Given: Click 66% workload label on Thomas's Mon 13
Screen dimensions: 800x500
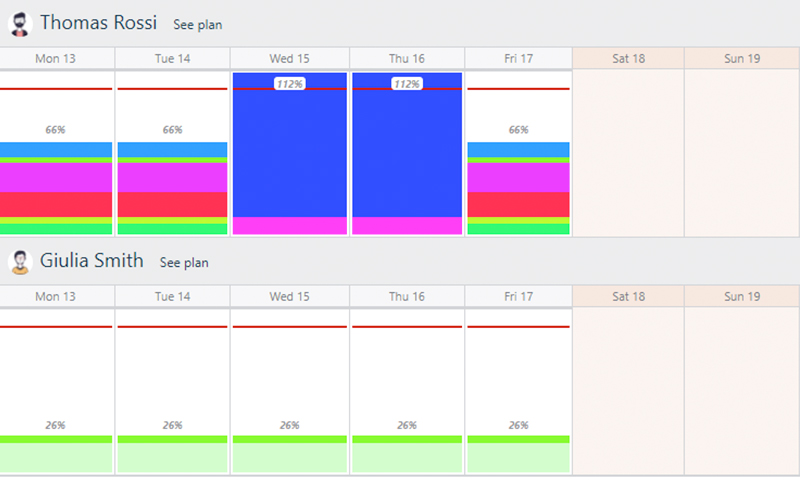Looking at the screenshot, I should click(x=56, y=130).
